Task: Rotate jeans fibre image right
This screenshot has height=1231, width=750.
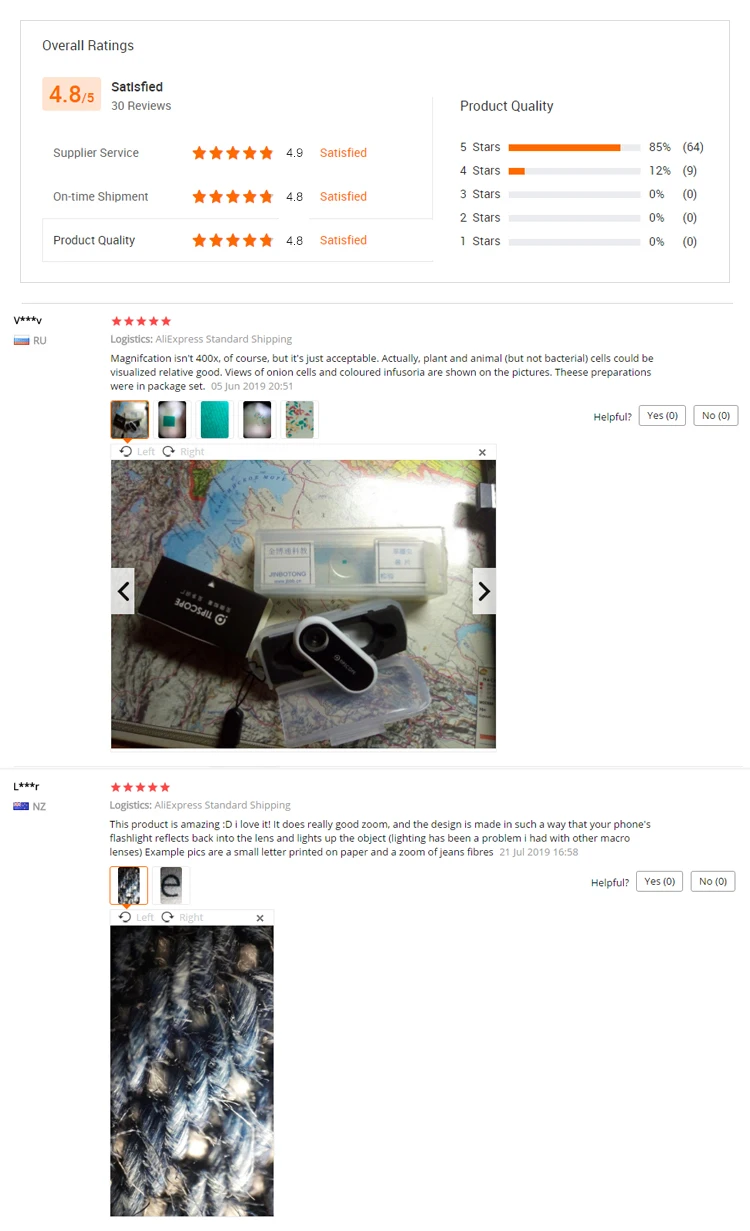Action: coord(182,917)
